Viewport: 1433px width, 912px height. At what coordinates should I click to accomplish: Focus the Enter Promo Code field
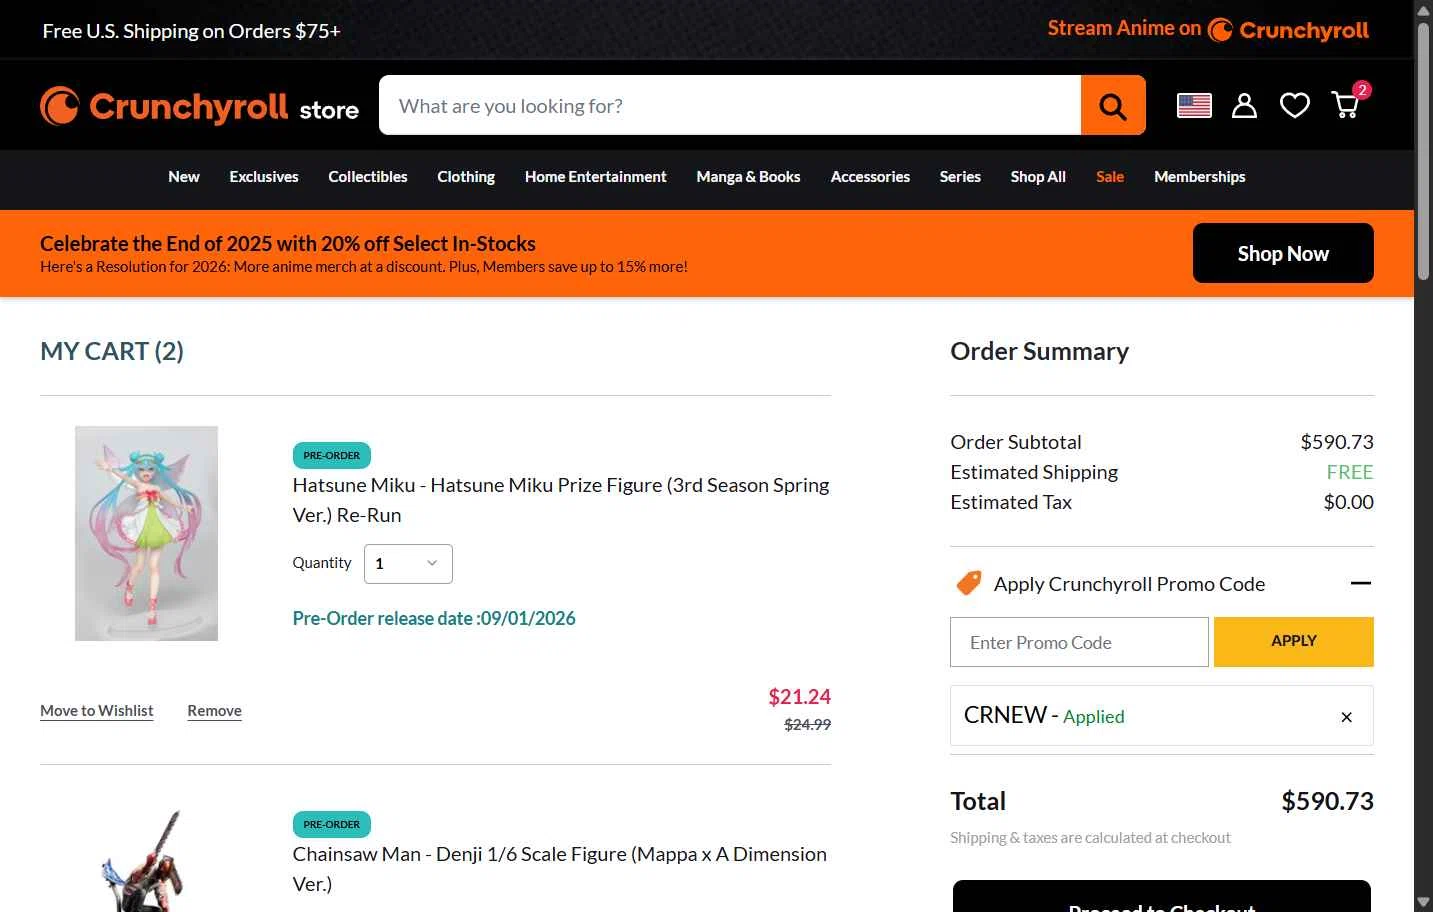coord(1079,642)
